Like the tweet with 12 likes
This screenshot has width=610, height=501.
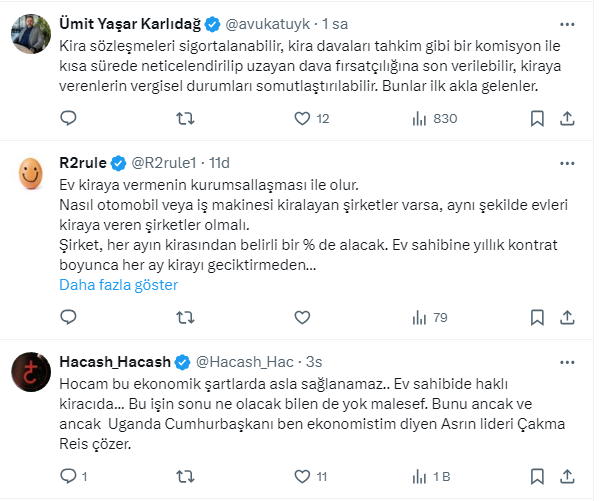[x=303, y=119]
